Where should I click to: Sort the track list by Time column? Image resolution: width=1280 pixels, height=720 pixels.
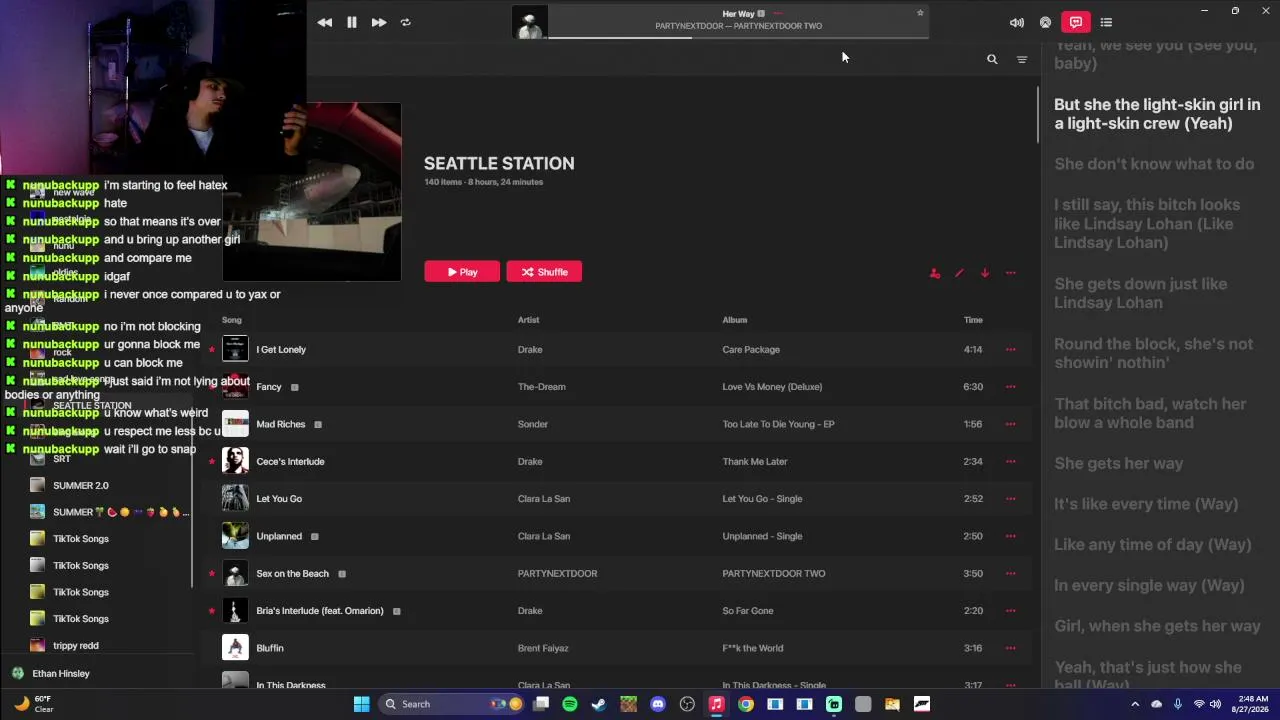(973, 320)
